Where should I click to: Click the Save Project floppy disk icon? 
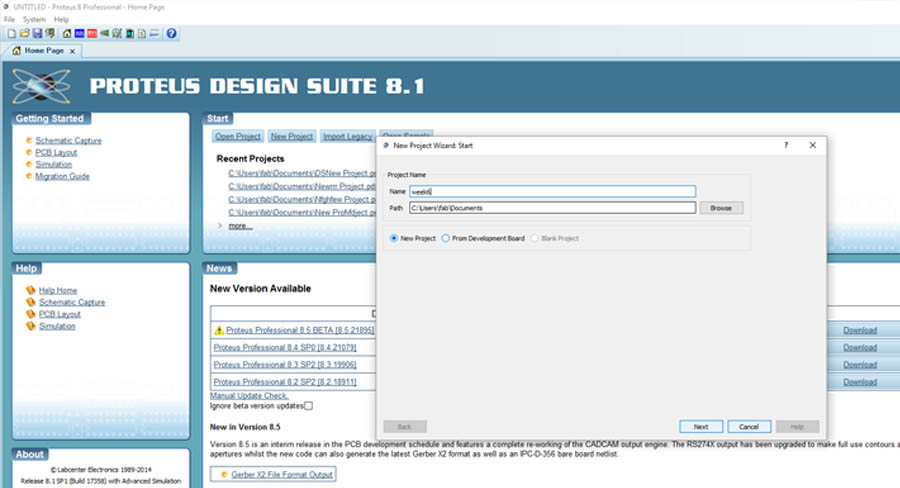point(37,34)
